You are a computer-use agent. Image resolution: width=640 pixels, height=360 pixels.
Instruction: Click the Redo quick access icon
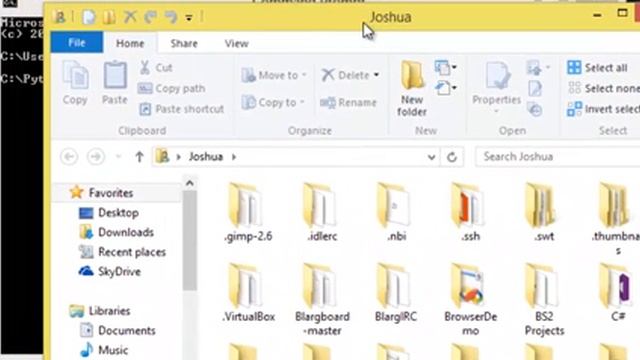(x=171, y=17)
